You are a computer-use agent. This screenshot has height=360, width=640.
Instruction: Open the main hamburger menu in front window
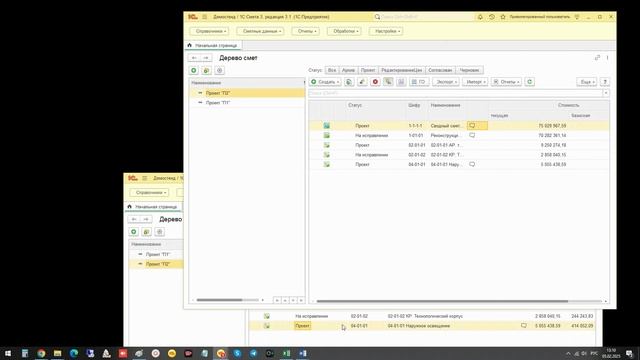click(204, 17)
